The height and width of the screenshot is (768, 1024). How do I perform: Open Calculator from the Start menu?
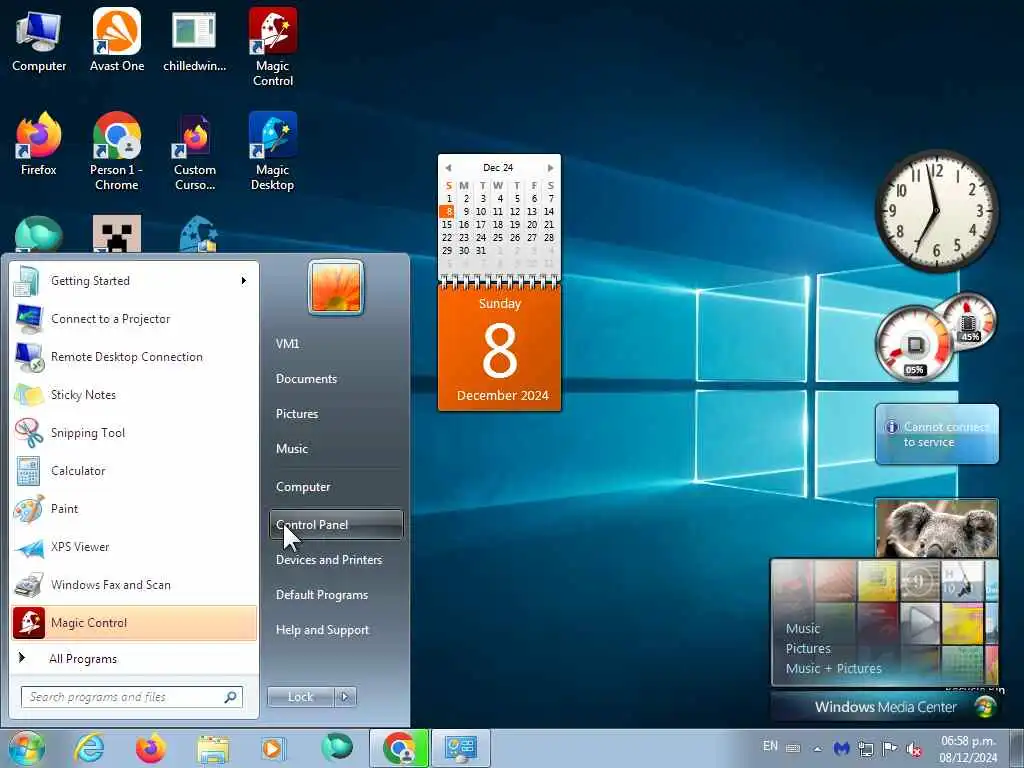[135, 470]
